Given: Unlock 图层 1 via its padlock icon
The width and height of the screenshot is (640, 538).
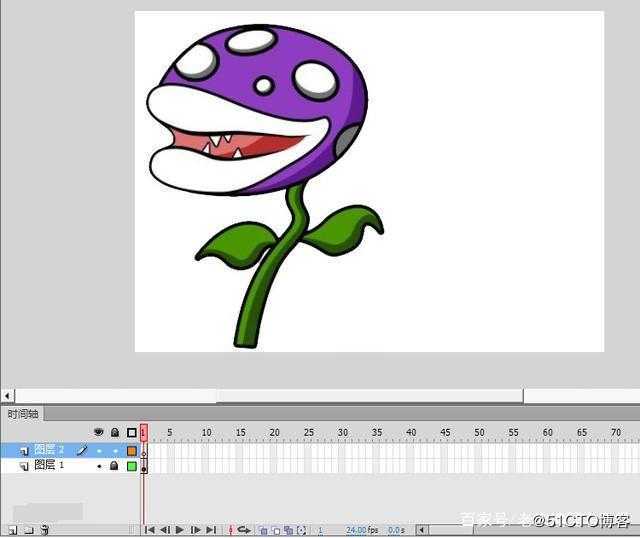Looking at the screenshot, I should click(114, 465).
